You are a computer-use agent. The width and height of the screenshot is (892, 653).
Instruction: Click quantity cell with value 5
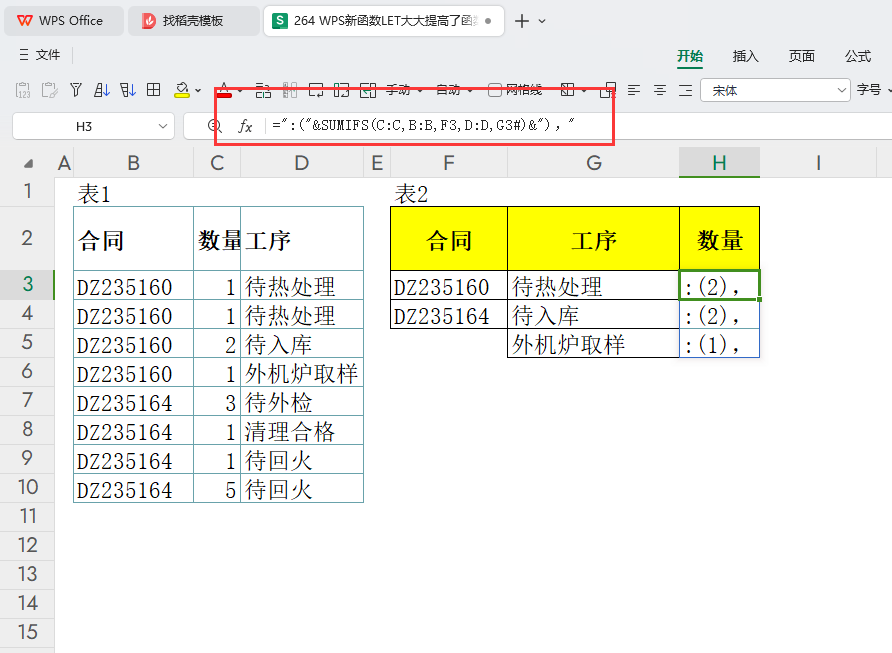[217, 489]
